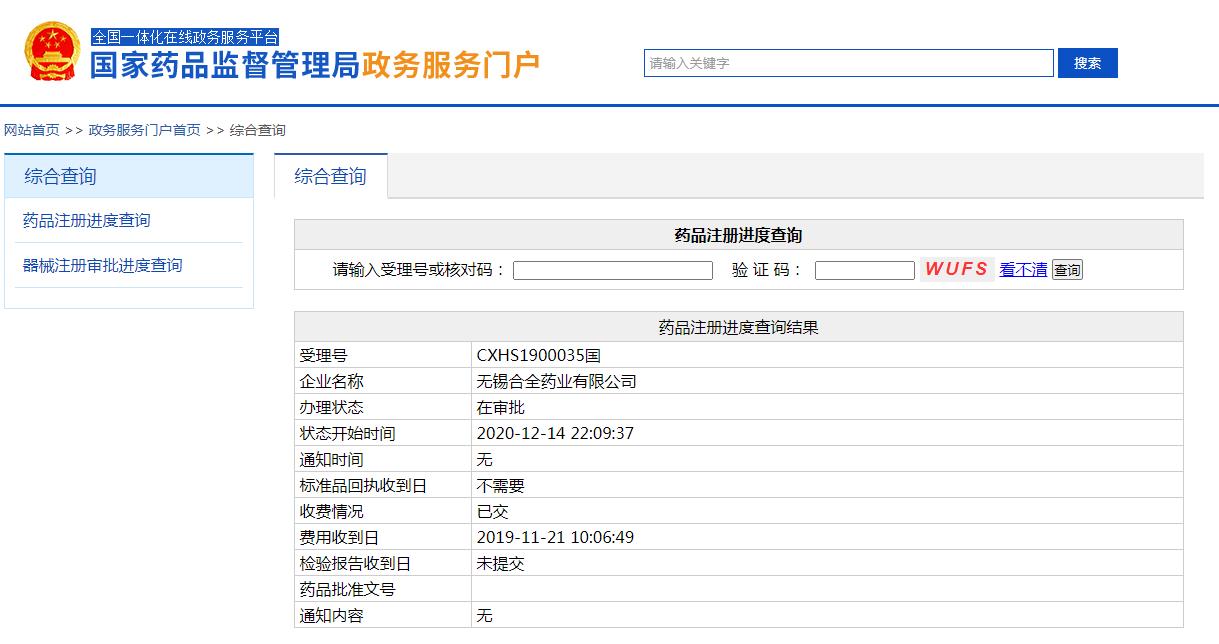
Task: Click 看不清 to refresh captcha
Action: pyautogui.click(x=1023, y=270)
